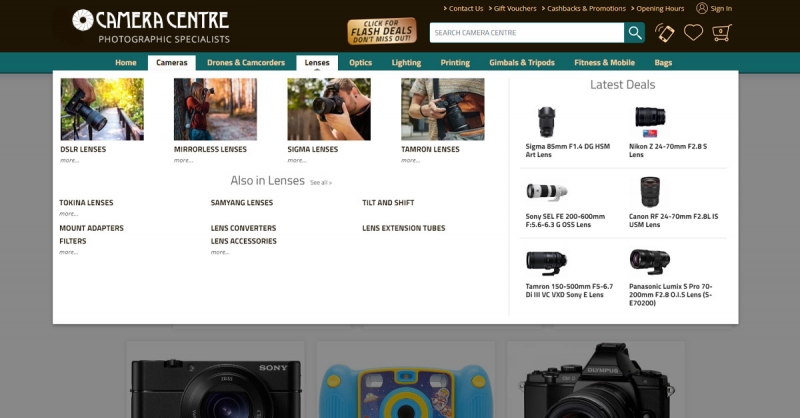Open the Optics menu
The image size is (800, 418).
pos(360,62)
